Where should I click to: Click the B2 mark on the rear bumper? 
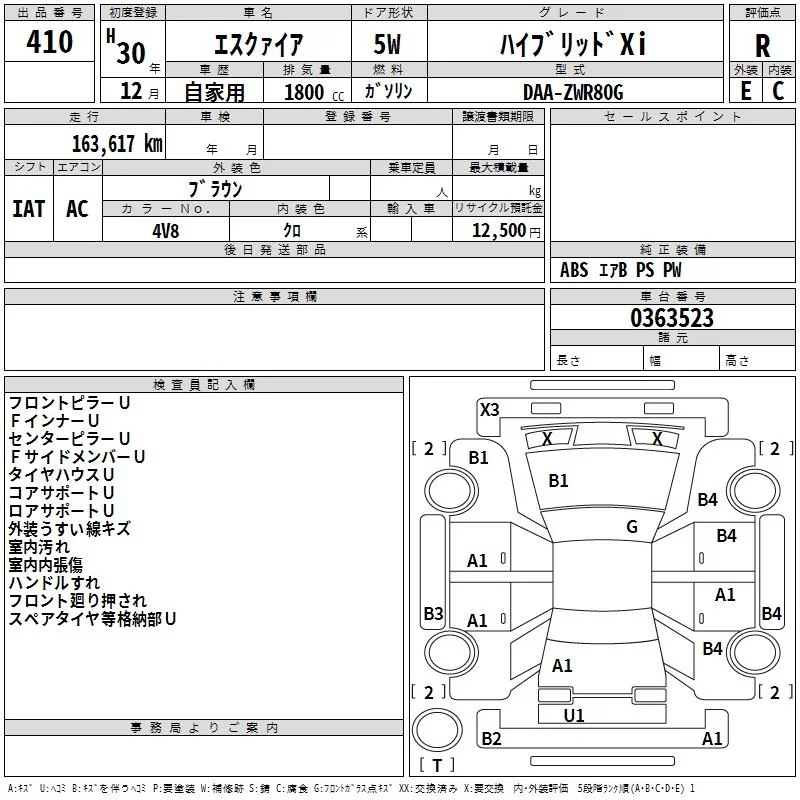click(491, 739)
